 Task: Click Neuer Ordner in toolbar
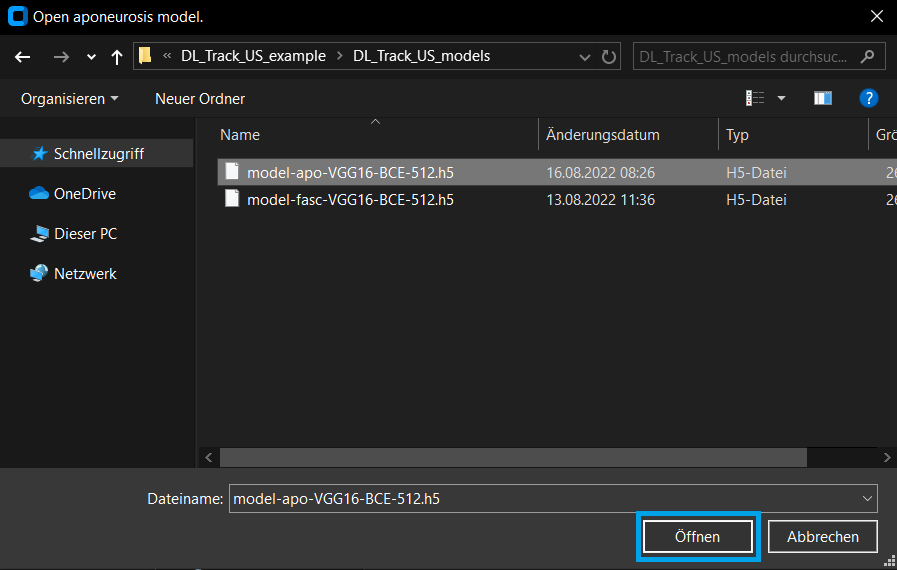coord(200,98)
